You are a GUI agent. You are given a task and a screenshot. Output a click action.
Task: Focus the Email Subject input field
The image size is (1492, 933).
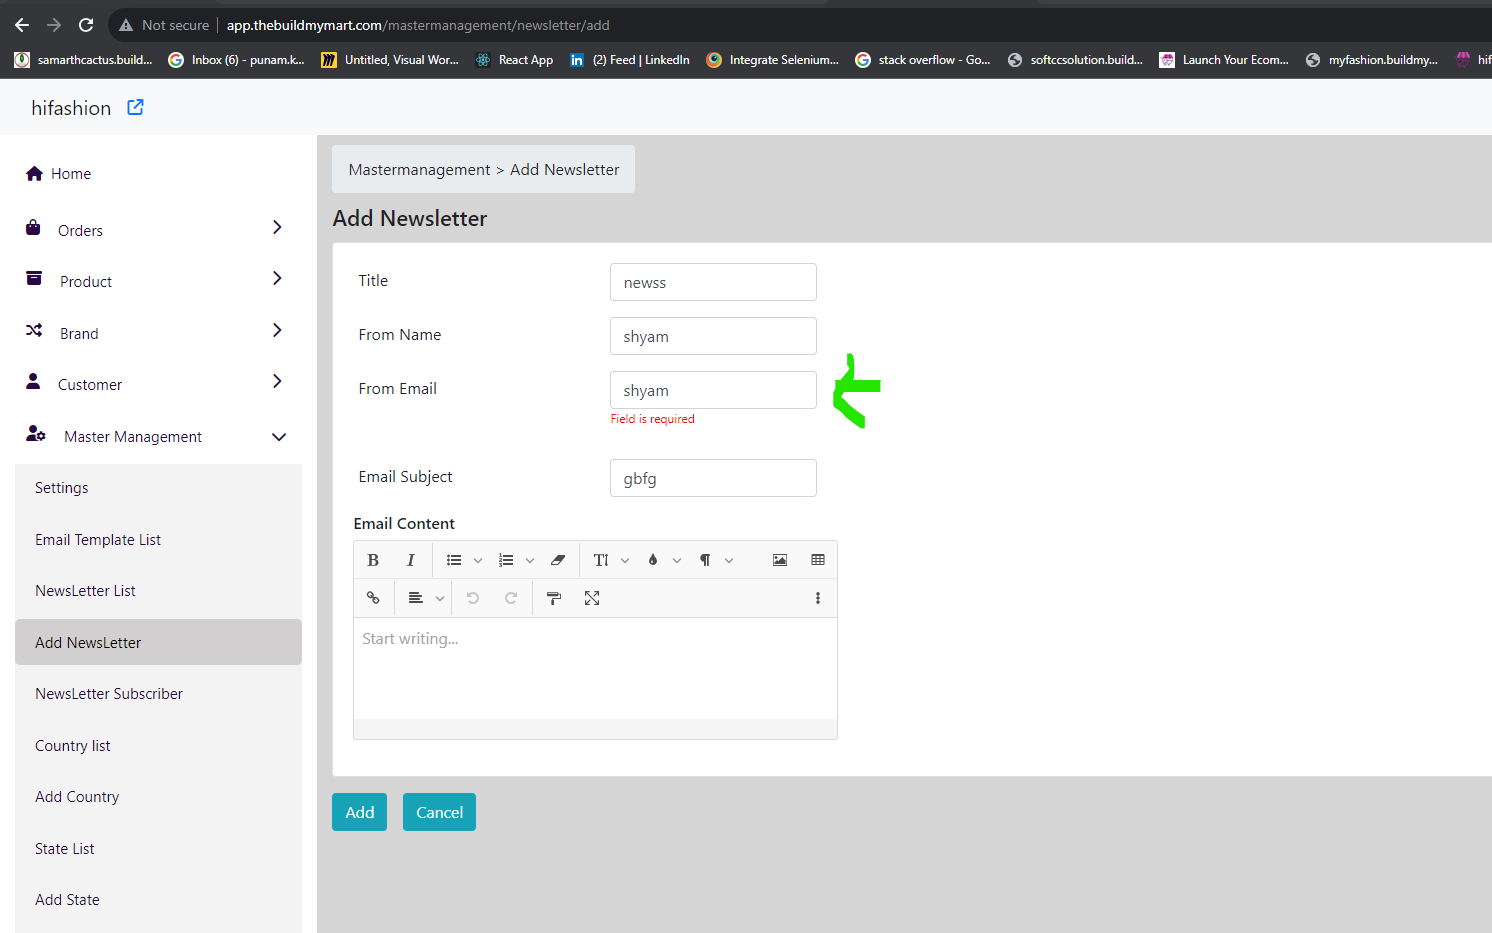coord(713,478)
